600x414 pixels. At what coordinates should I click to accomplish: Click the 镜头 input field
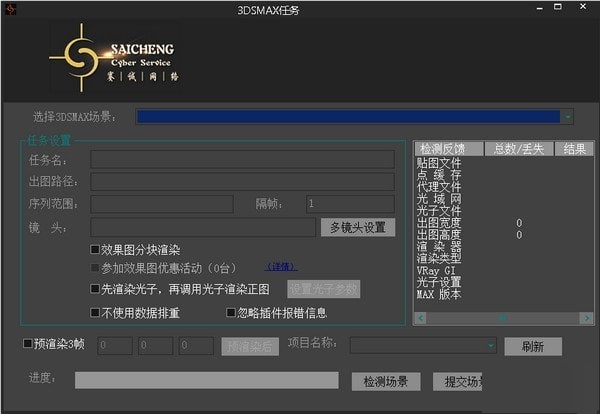pyautogui.click(x=203, y=228)
